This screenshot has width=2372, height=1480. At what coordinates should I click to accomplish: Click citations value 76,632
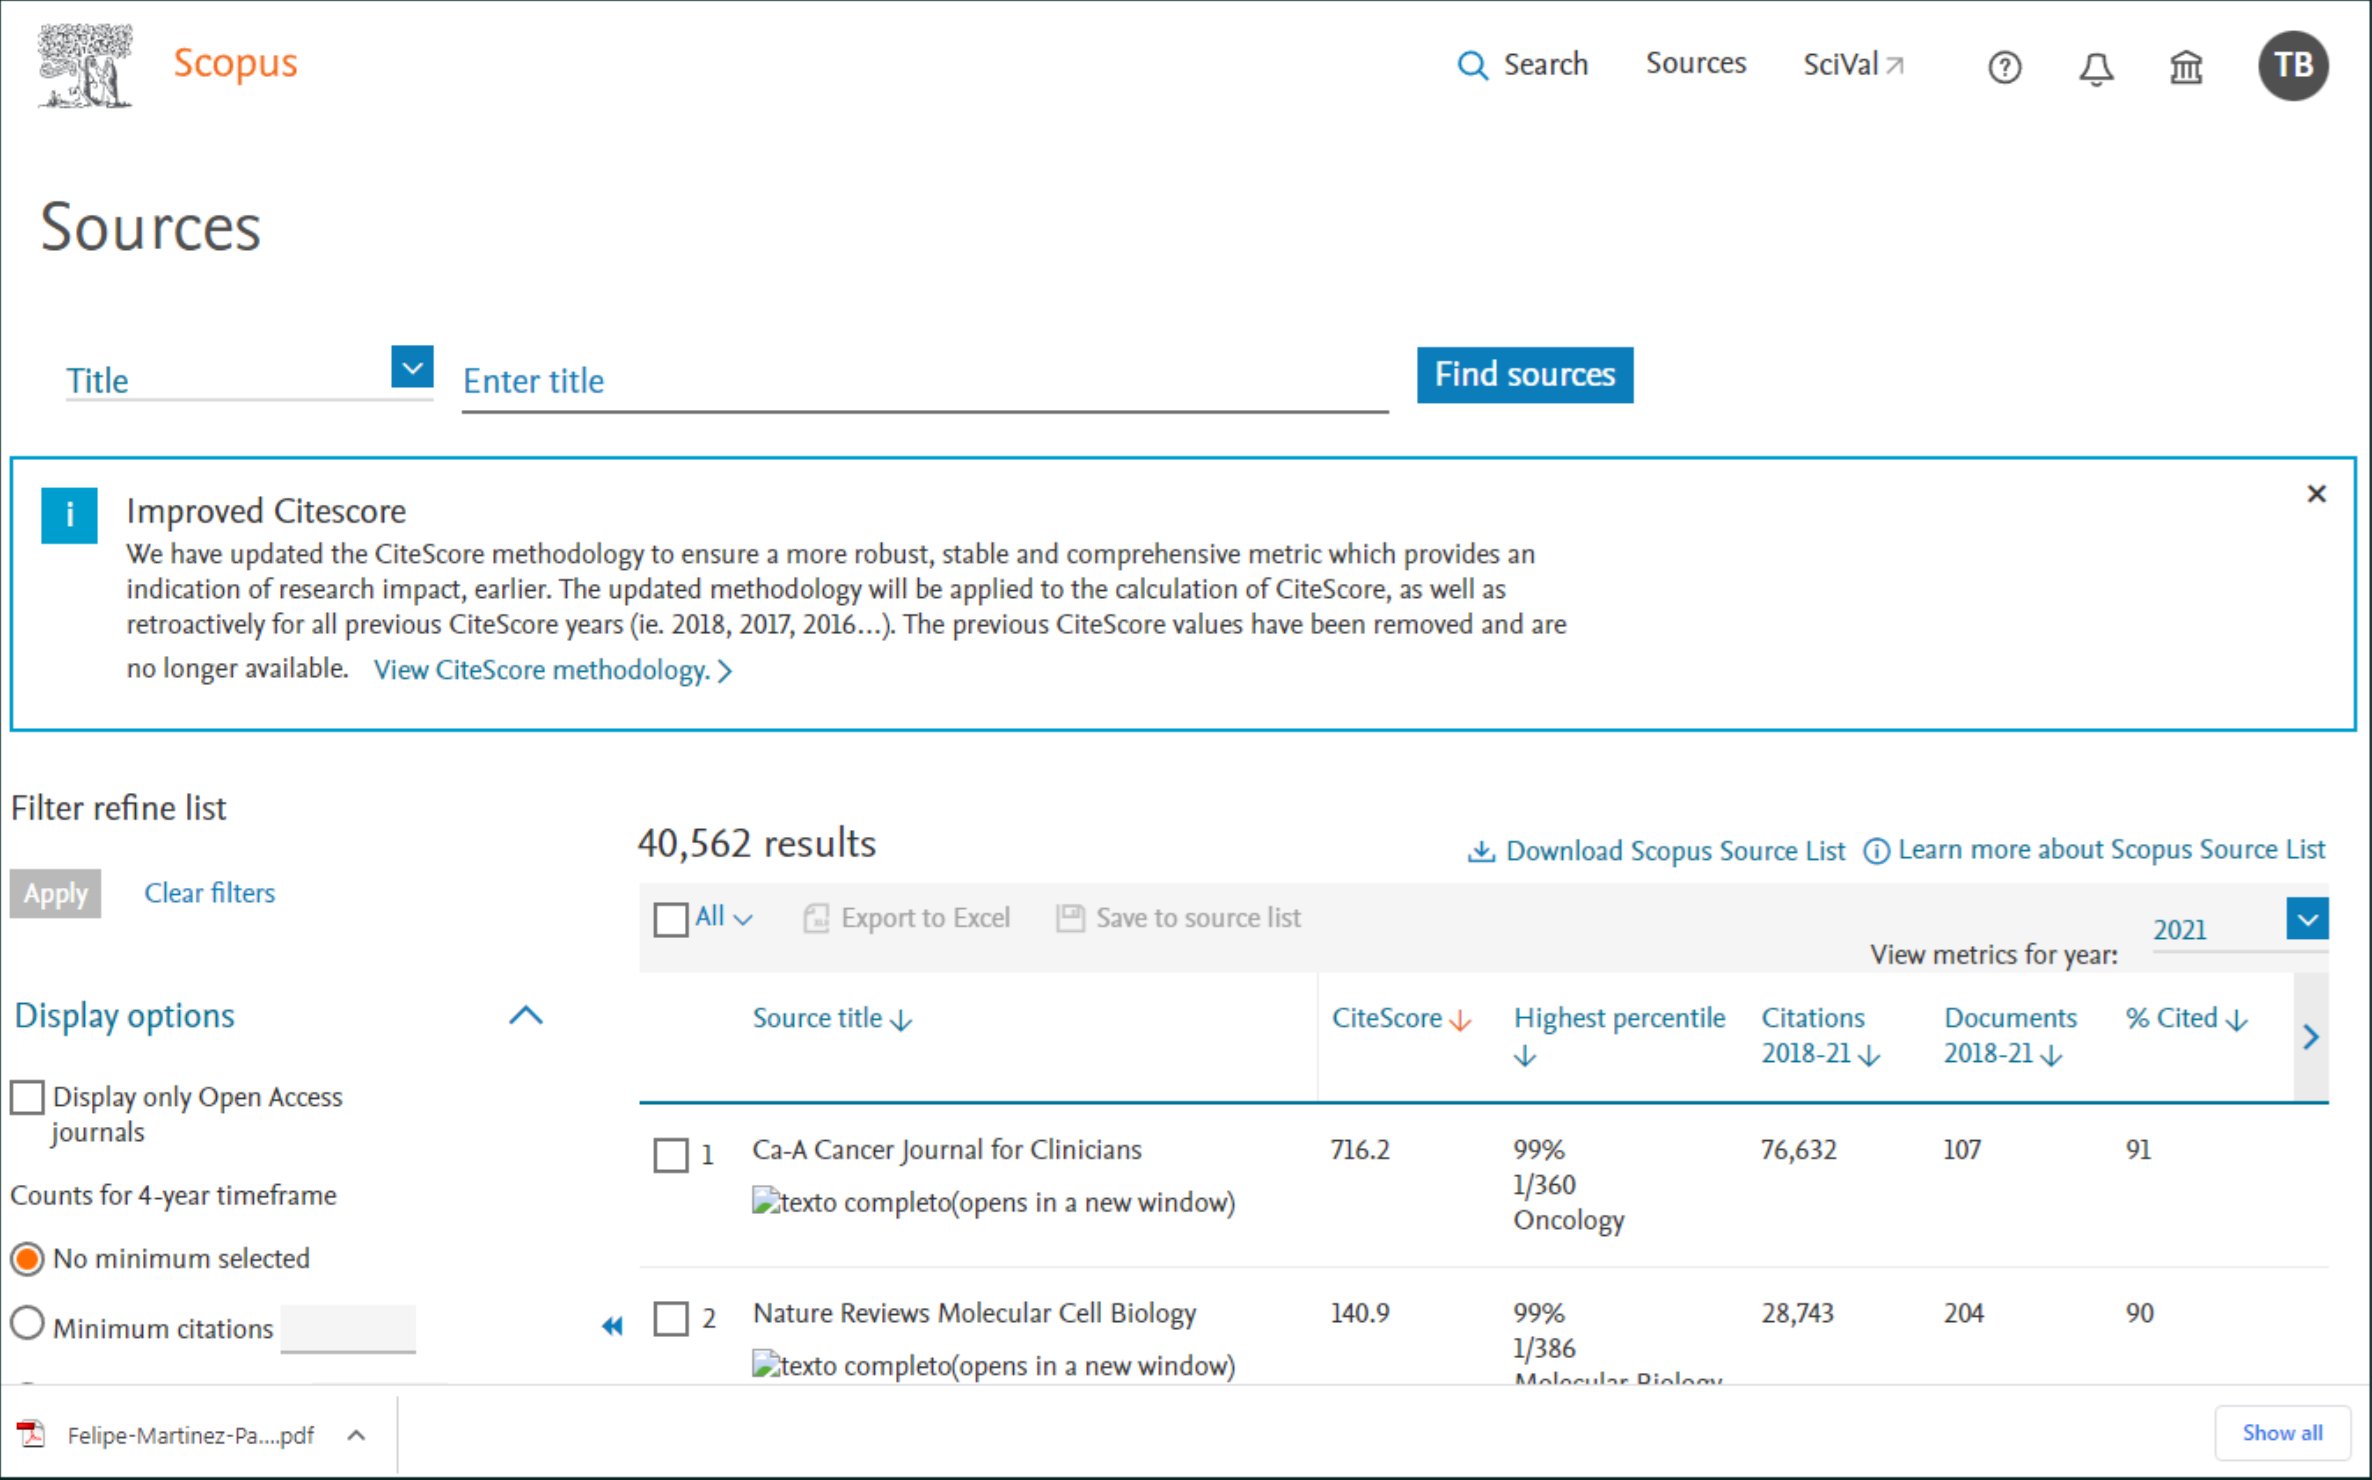pos(1798,1150)
